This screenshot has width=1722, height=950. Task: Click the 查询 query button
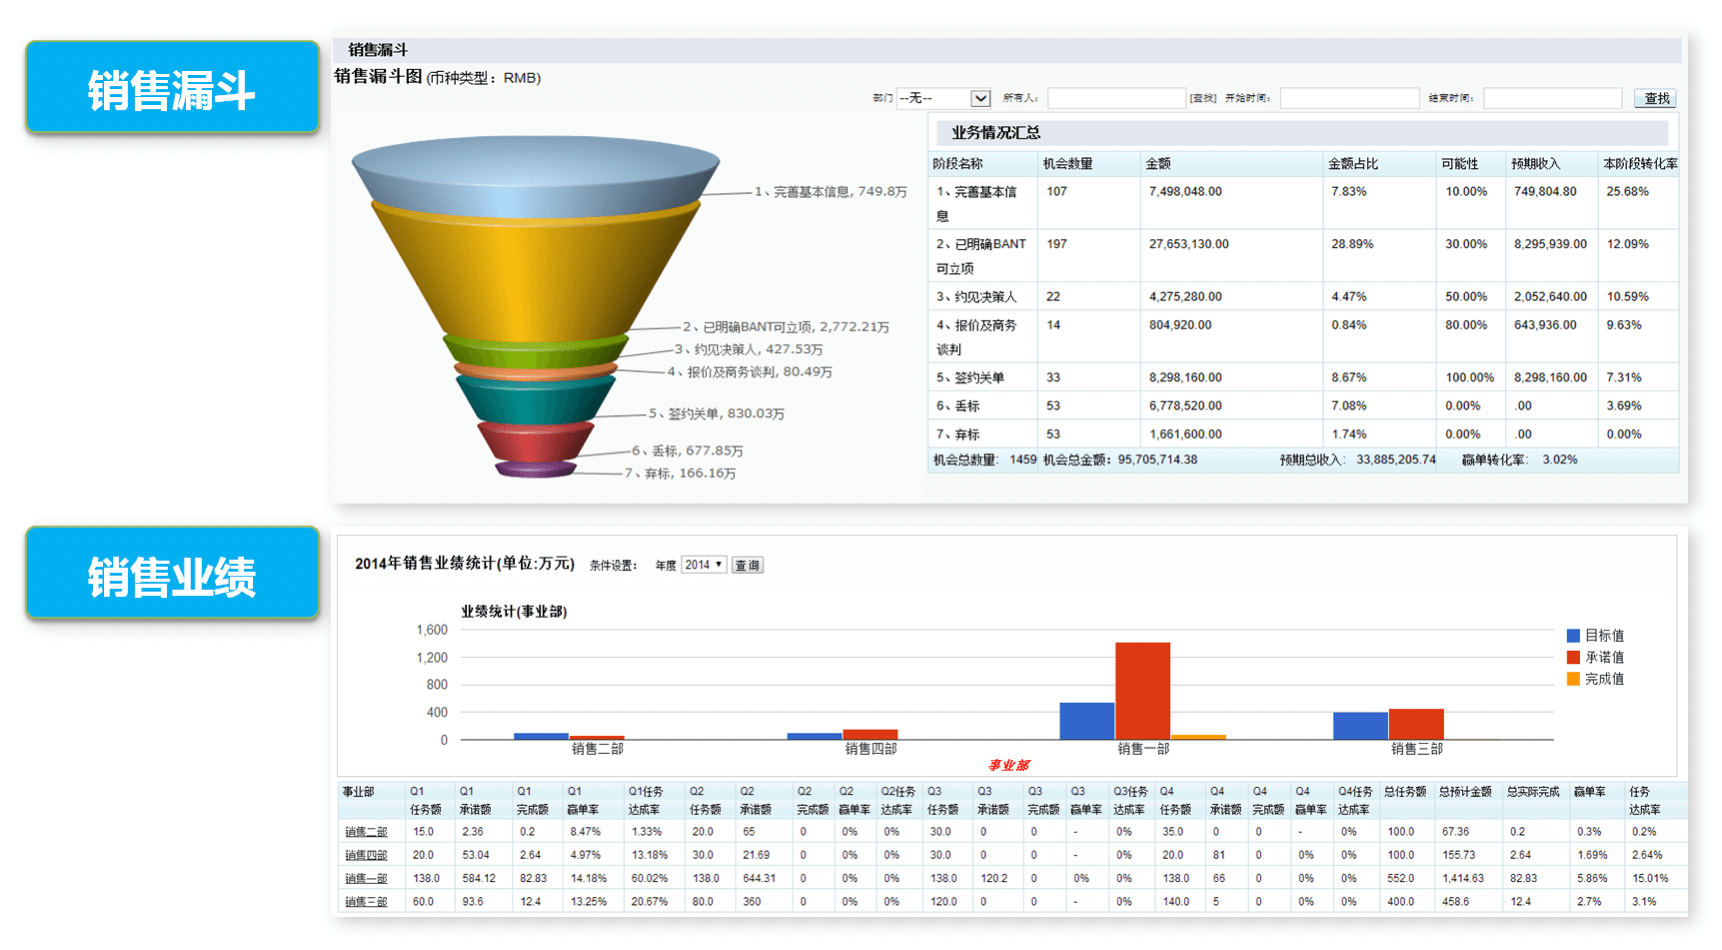tap(747, 565)
